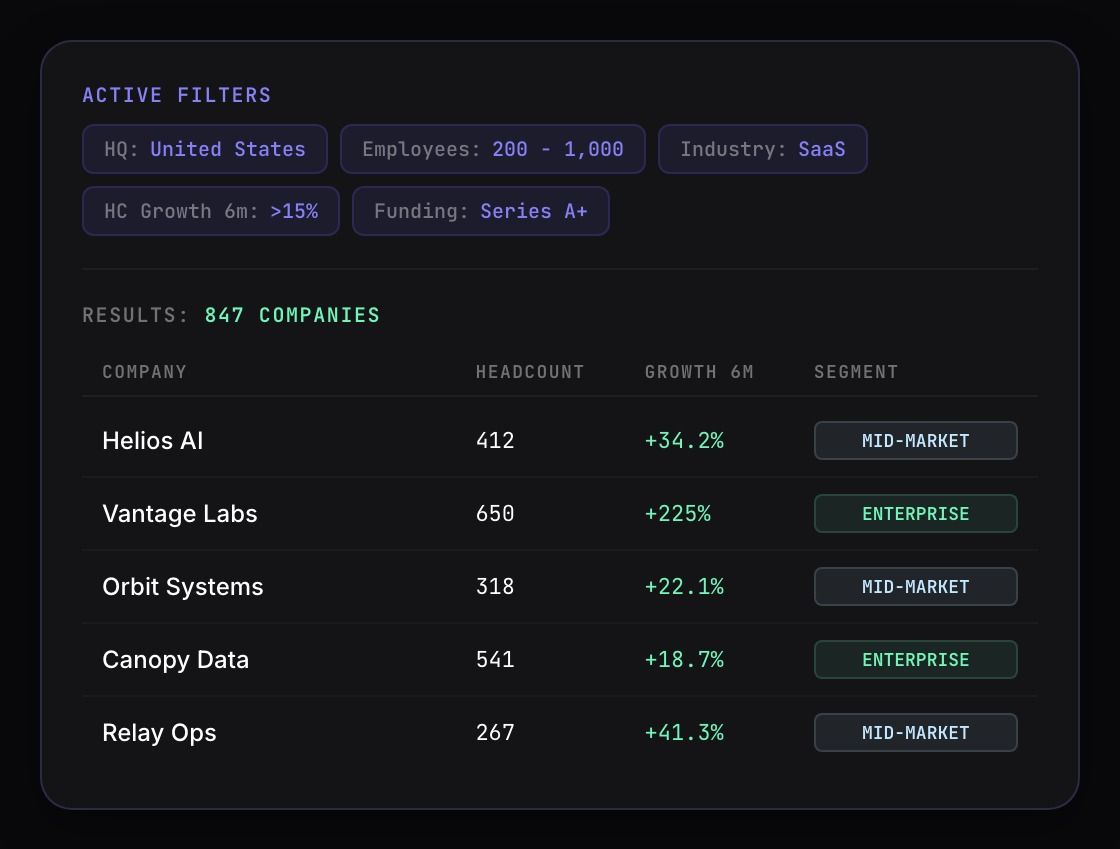Click the HC Growth 6m >15% filter
Image resolution: width=1120 pixels, height=849 pixels.
pyautogui.click(x=211, y=211)
